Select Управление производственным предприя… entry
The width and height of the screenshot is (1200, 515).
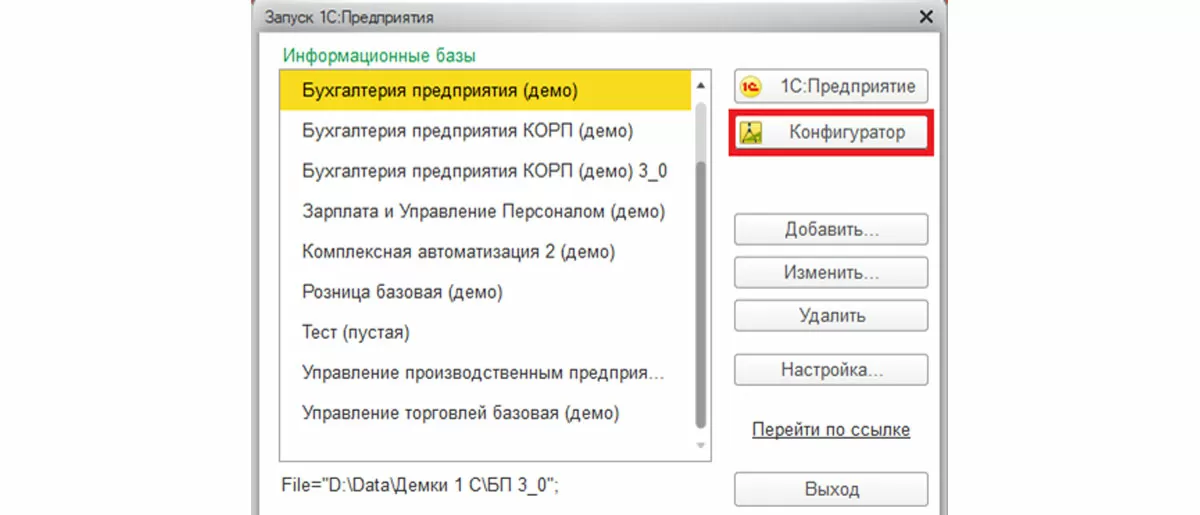click(x=484, y=372)
